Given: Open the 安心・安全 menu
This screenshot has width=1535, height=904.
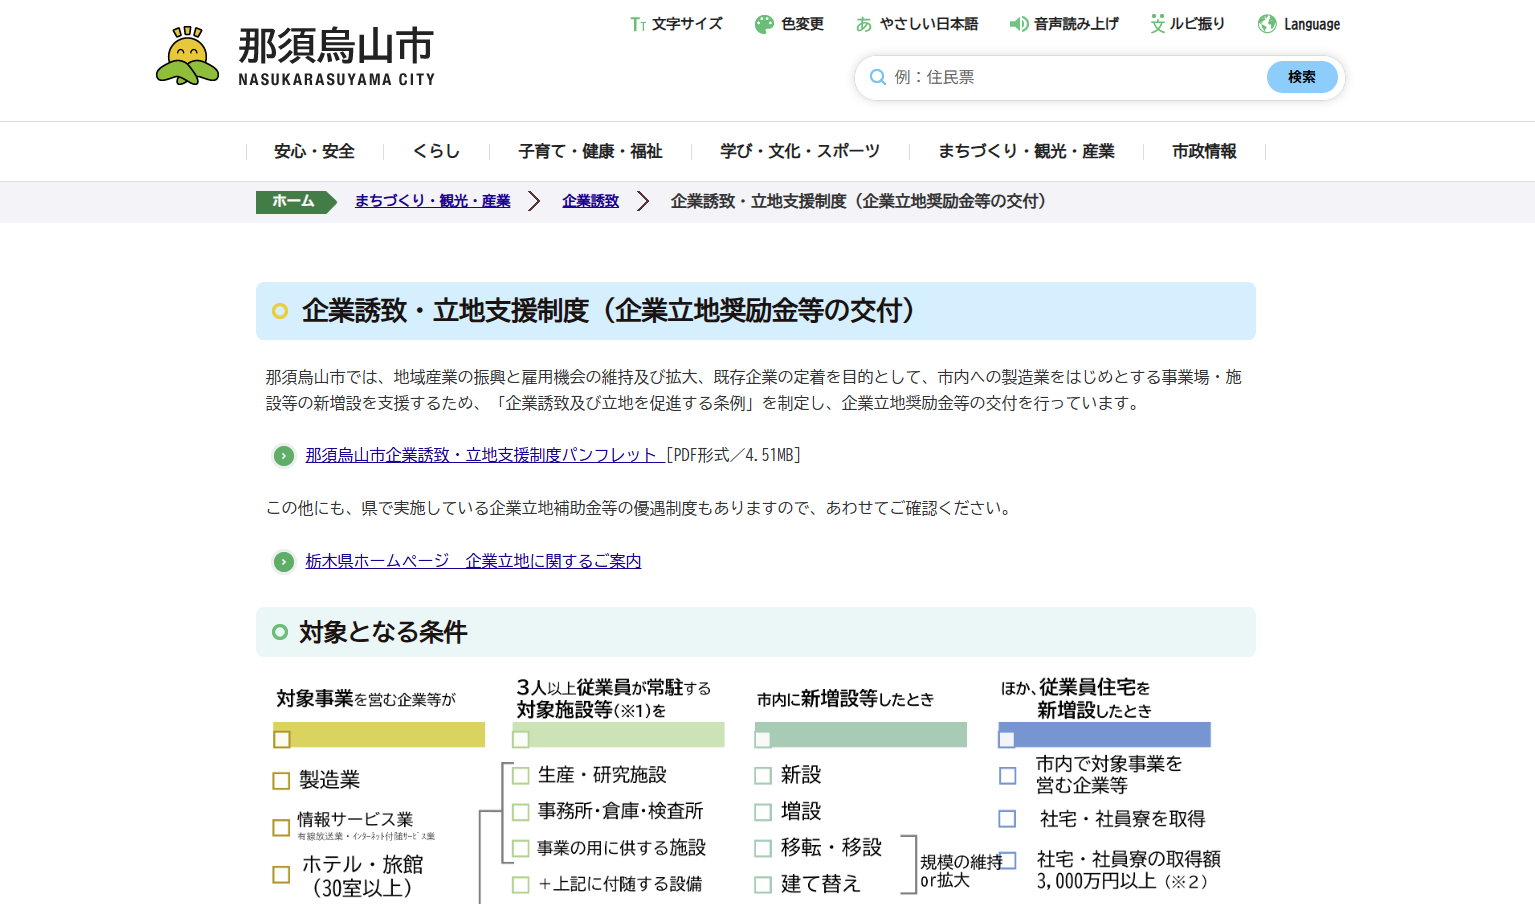Looking at the screenshot, I should coord(314,151).
